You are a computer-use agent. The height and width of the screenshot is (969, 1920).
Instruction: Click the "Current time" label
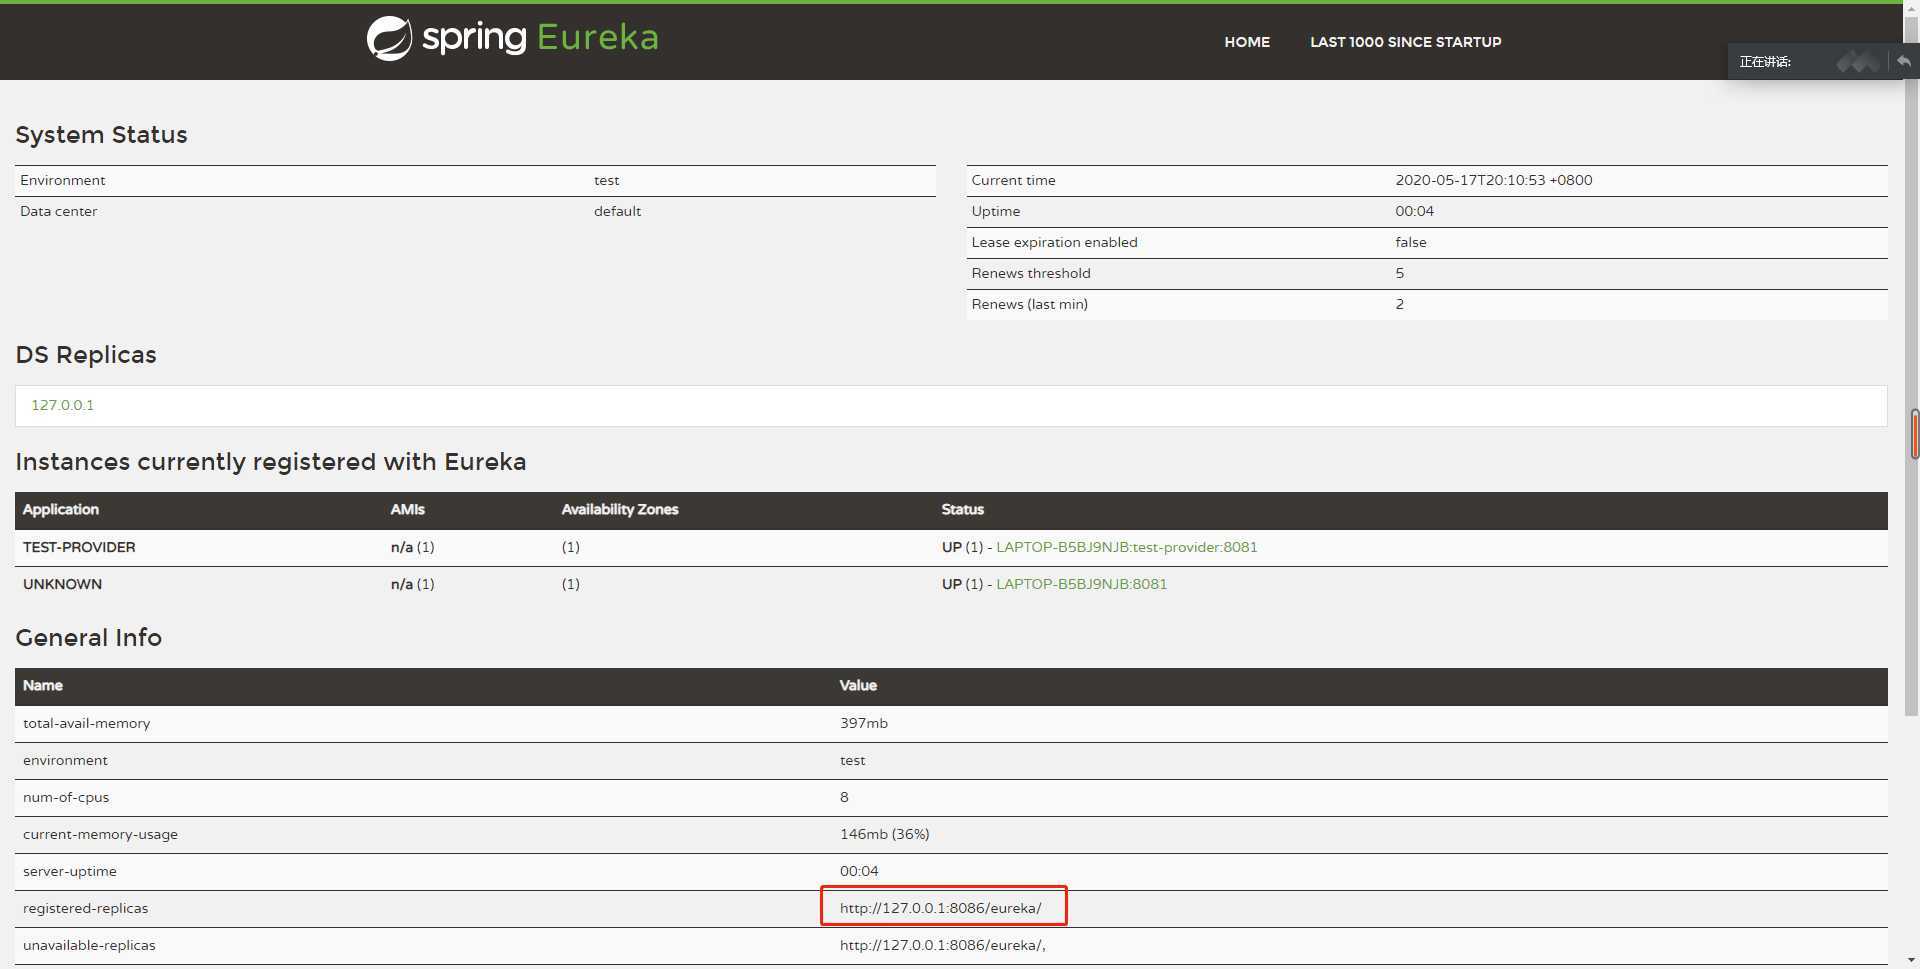pos(1013,180)
